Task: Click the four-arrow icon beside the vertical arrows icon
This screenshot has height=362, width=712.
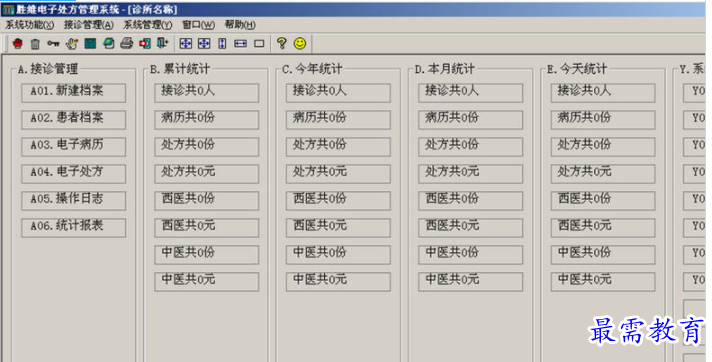Action: click(x=204, y=44)
